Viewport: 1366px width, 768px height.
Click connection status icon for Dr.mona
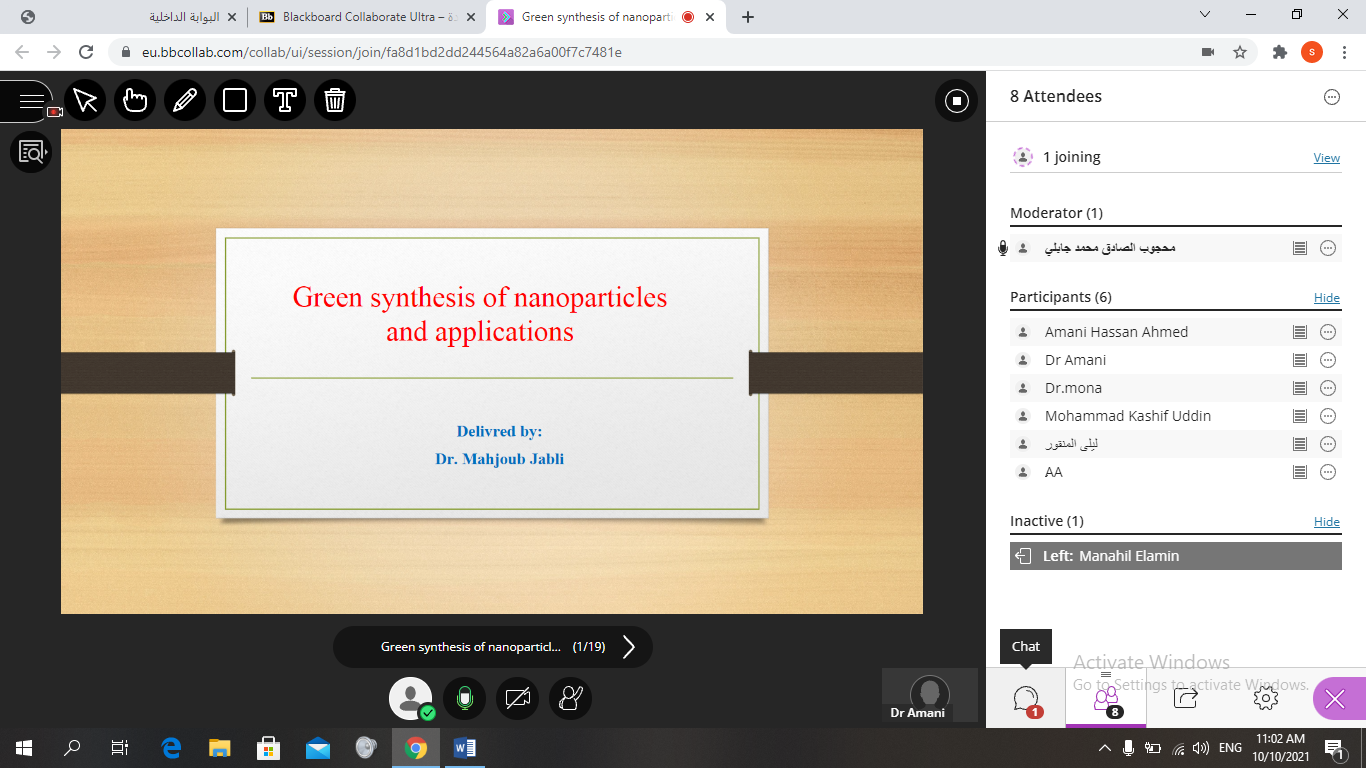(1300, 388)
